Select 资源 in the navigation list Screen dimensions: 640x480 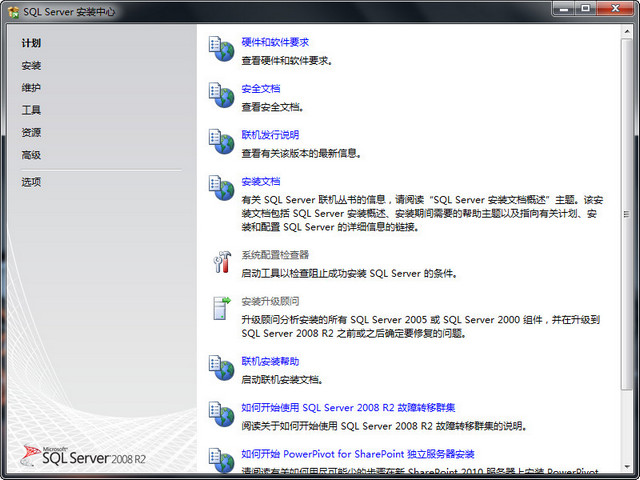[31, 133]
